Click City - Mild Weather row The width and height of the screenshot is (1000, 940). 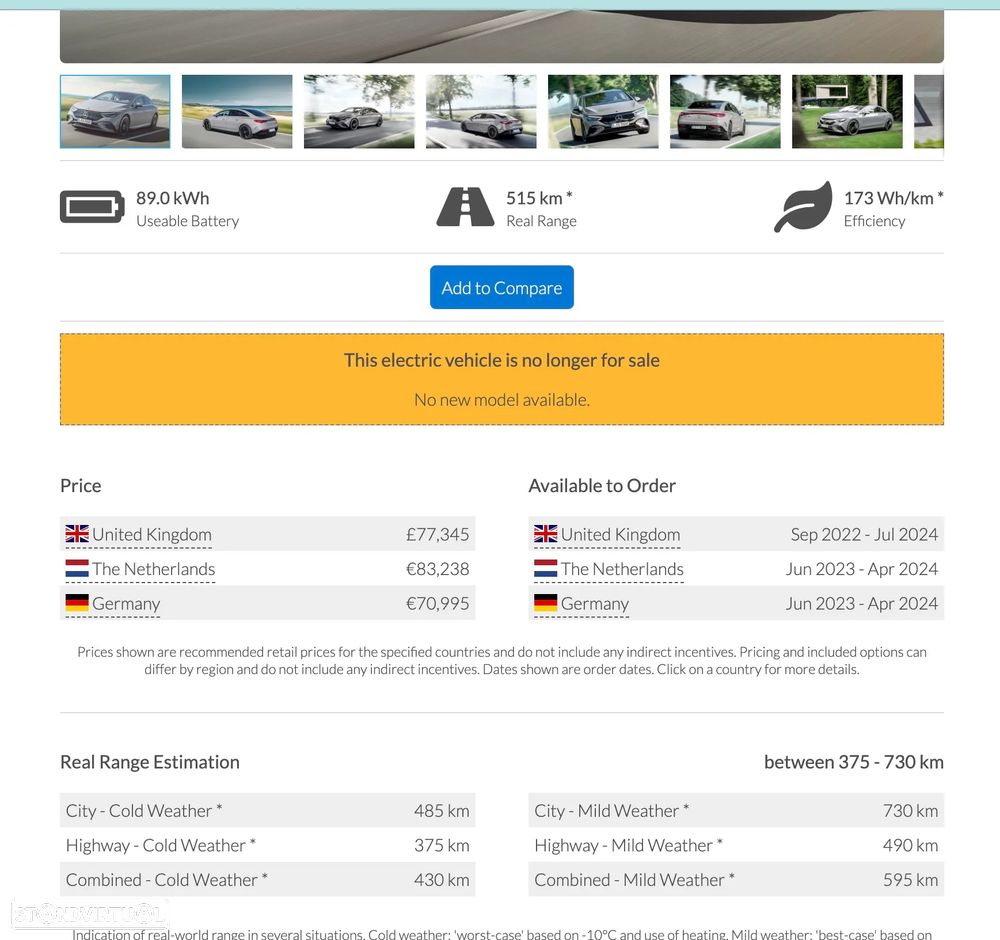[736, 811]
